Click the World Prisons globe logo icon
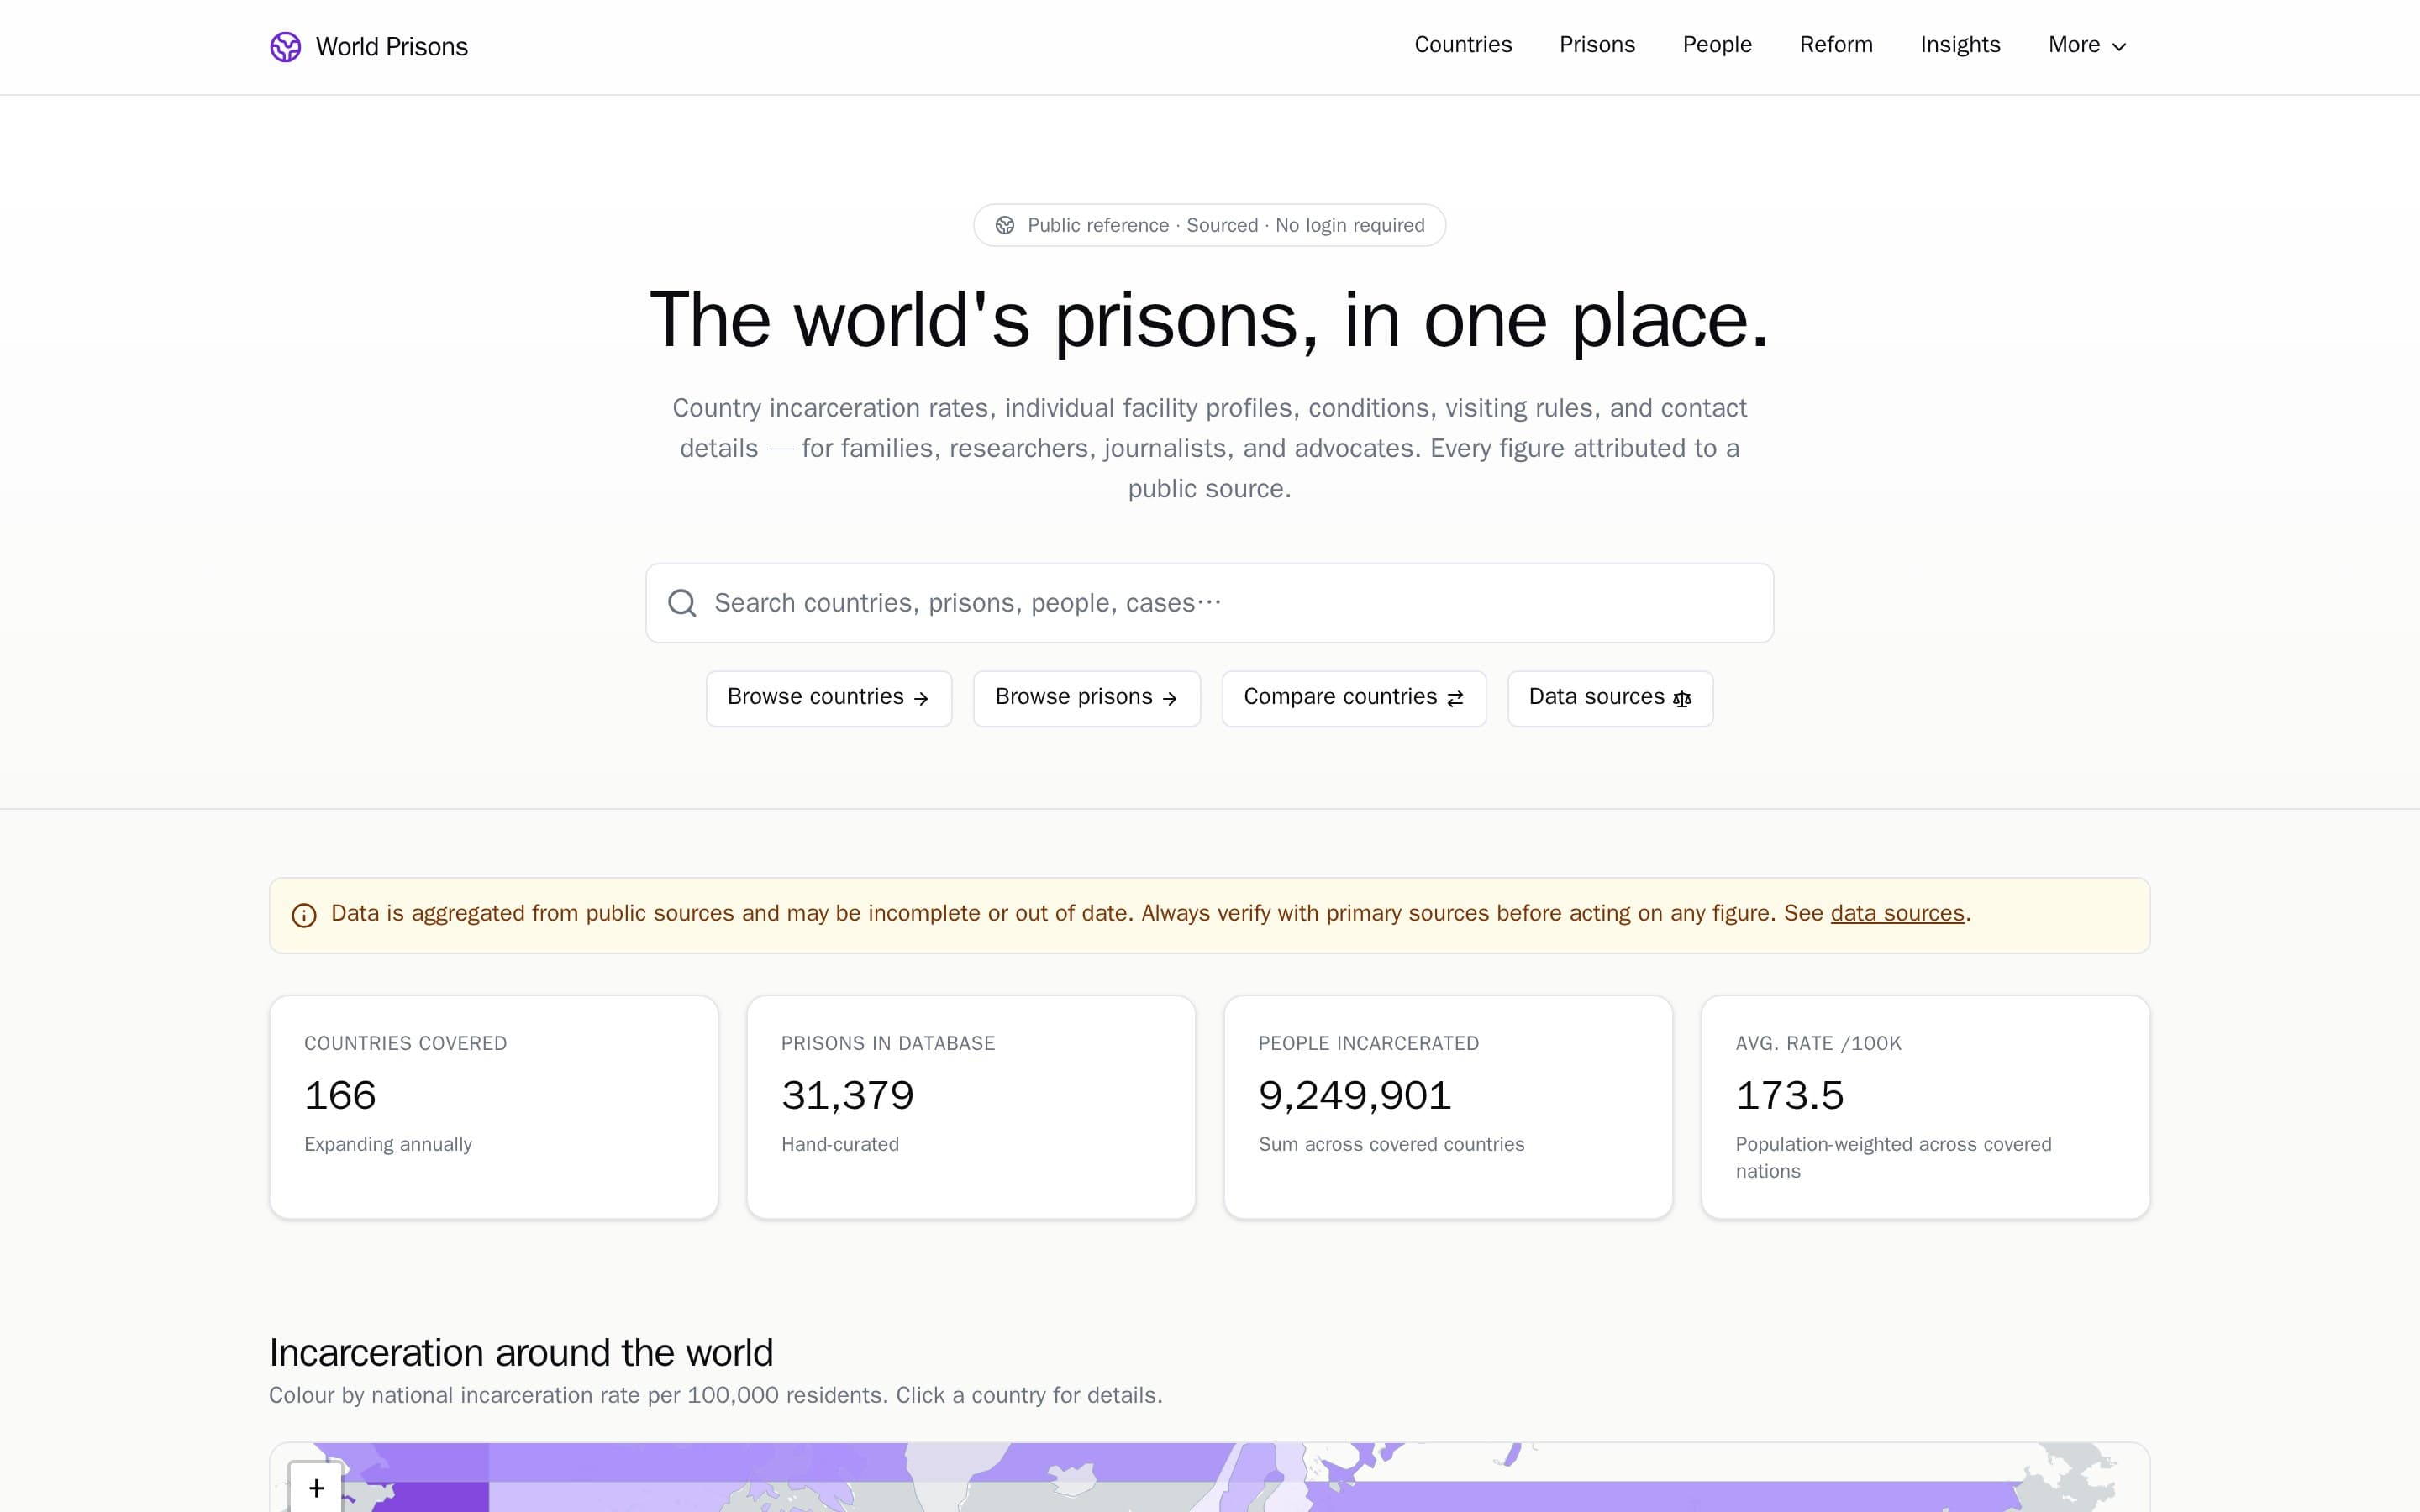Viewport: 2420px width, 1512px height. (285, 47)
